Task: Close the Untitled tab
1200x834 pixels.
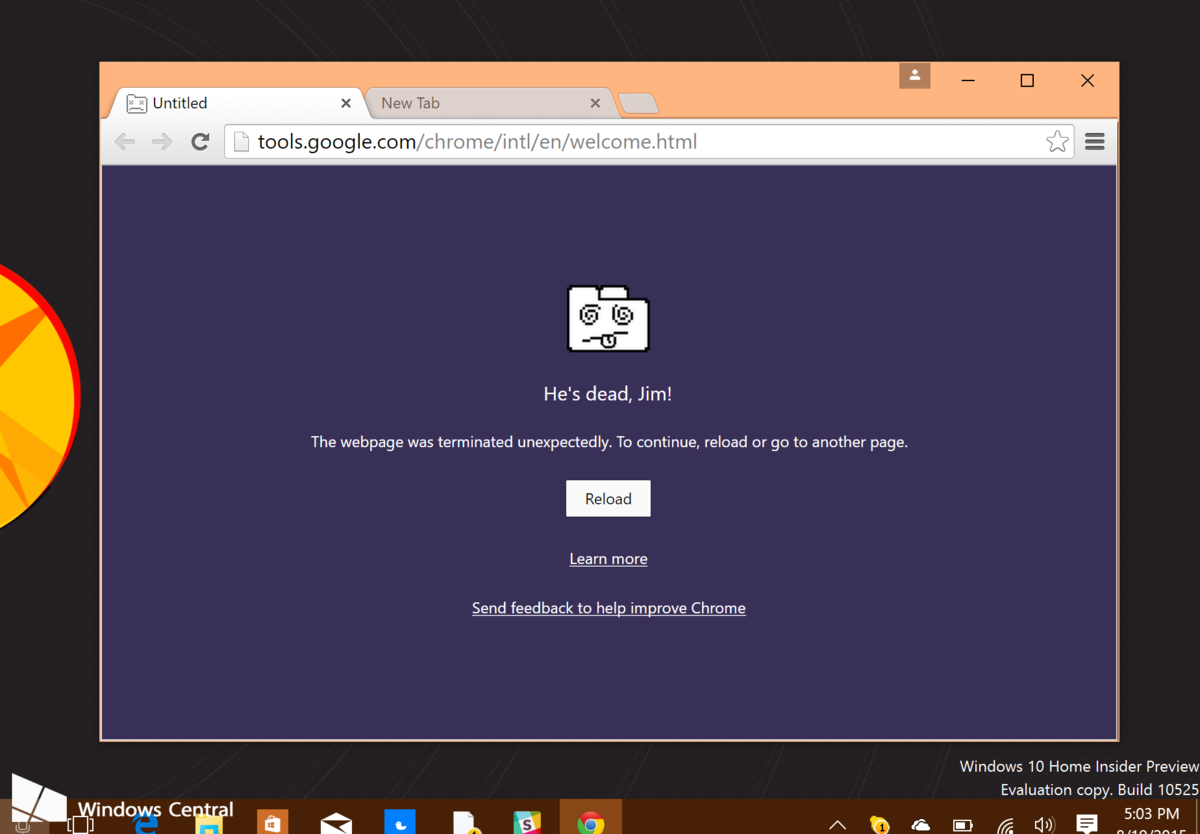Action: click(346, 103)
